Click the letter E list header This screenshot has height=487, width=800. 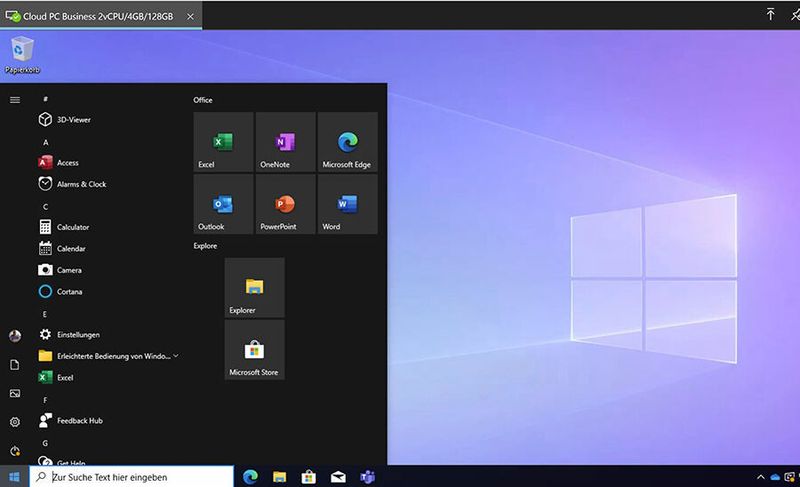(45, 314)
